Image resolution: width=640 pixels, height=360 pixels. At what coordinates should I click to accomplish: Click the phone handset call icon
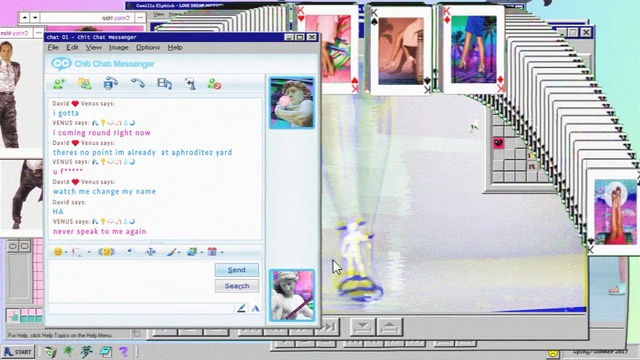[138, 83]
